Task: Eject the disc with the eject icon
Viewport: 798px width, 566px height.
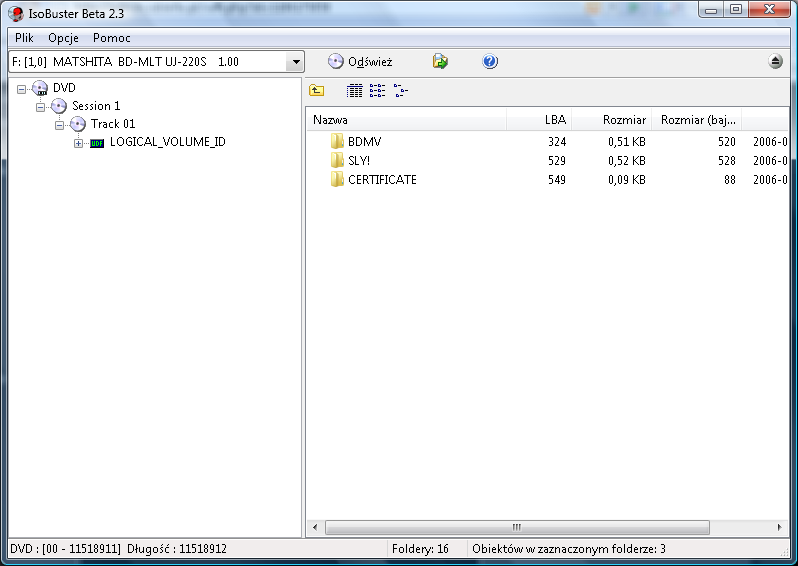Action: coord(775,62)
